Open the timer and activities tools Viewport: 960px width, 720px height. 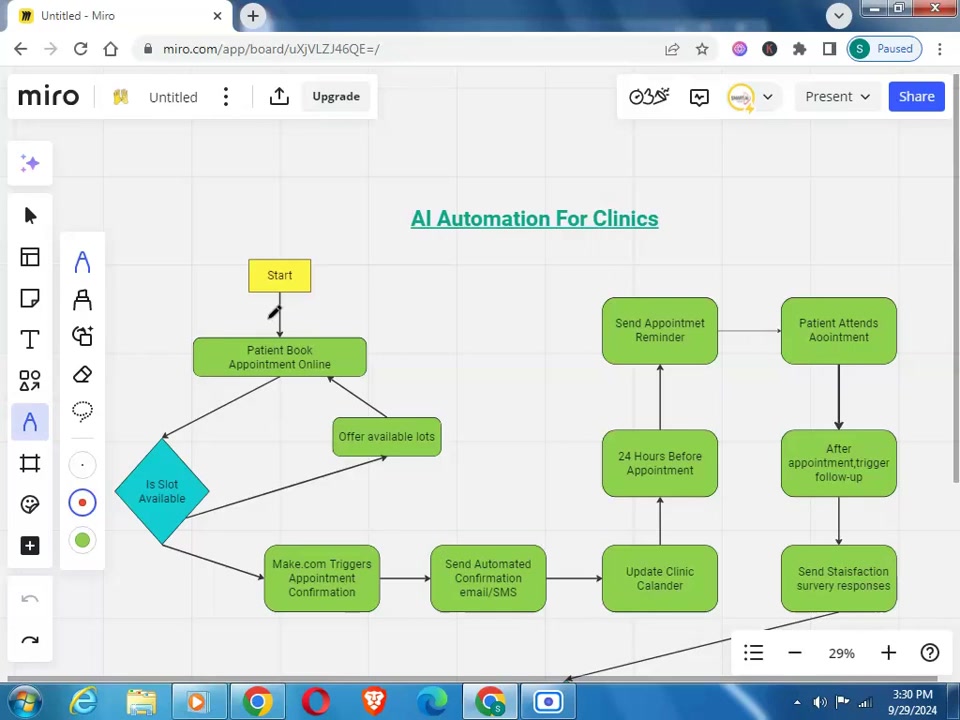pos(649,96)
